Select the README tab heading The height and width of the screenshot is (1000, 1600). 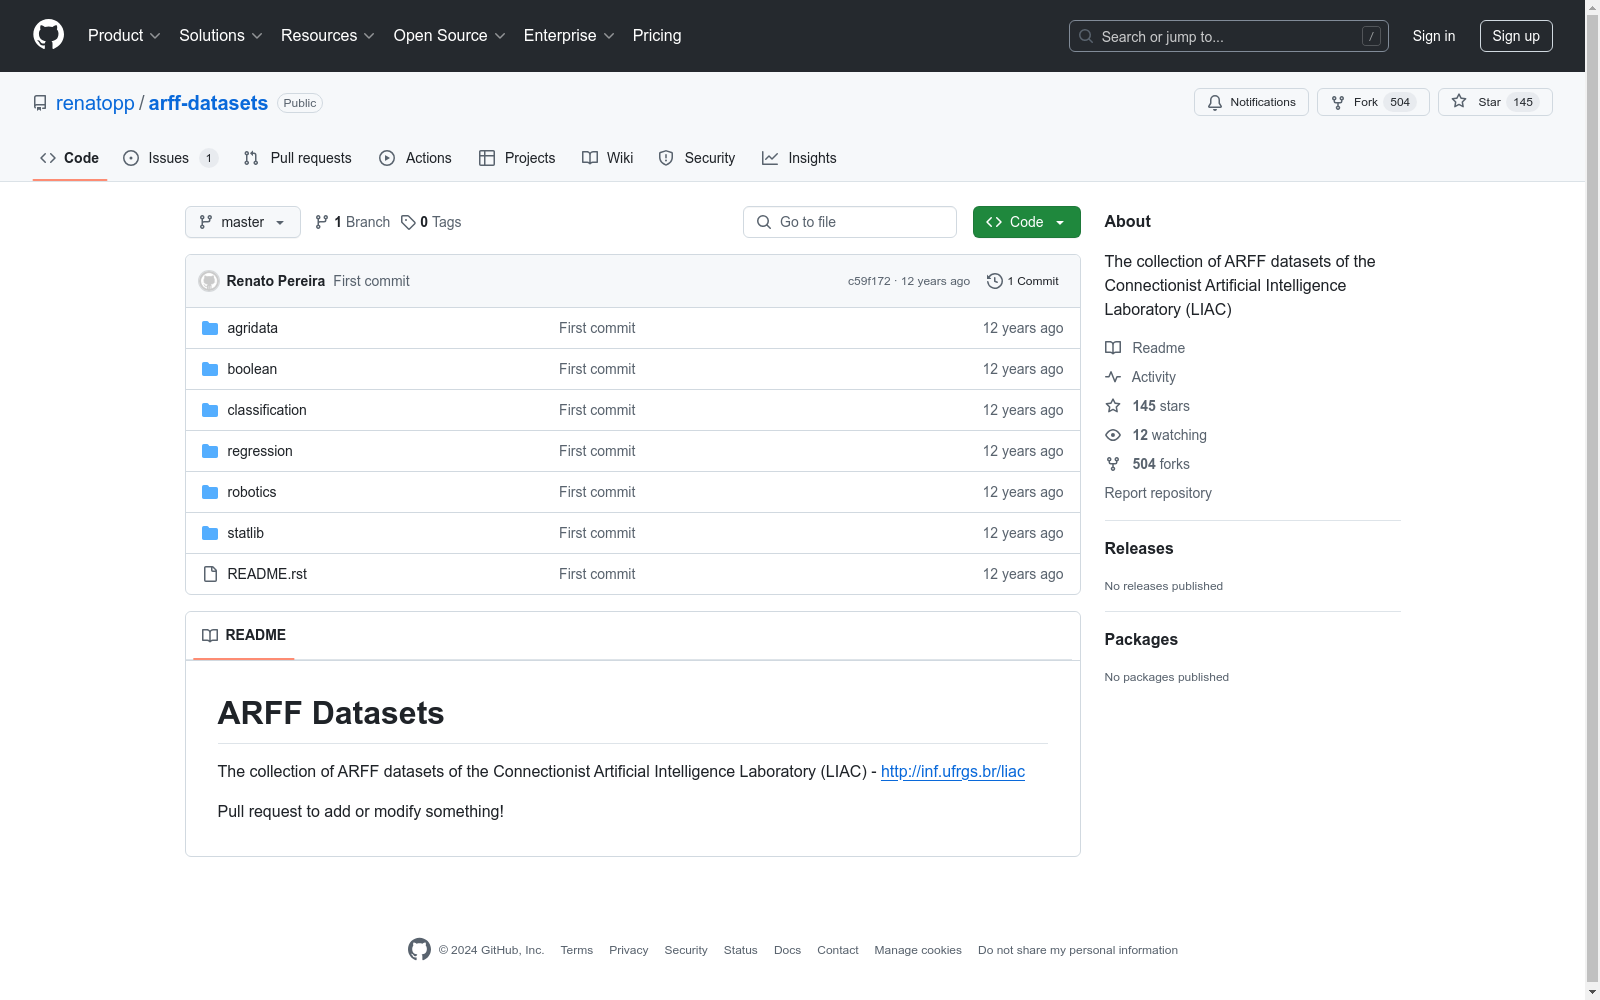[244, 635]
